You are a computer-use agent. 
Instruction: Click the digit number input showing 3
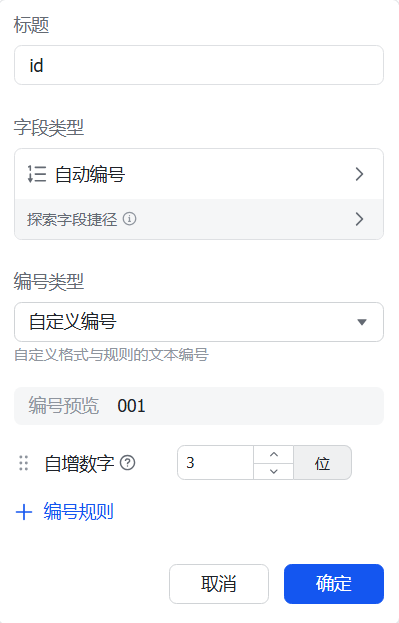tap(215, 462)
